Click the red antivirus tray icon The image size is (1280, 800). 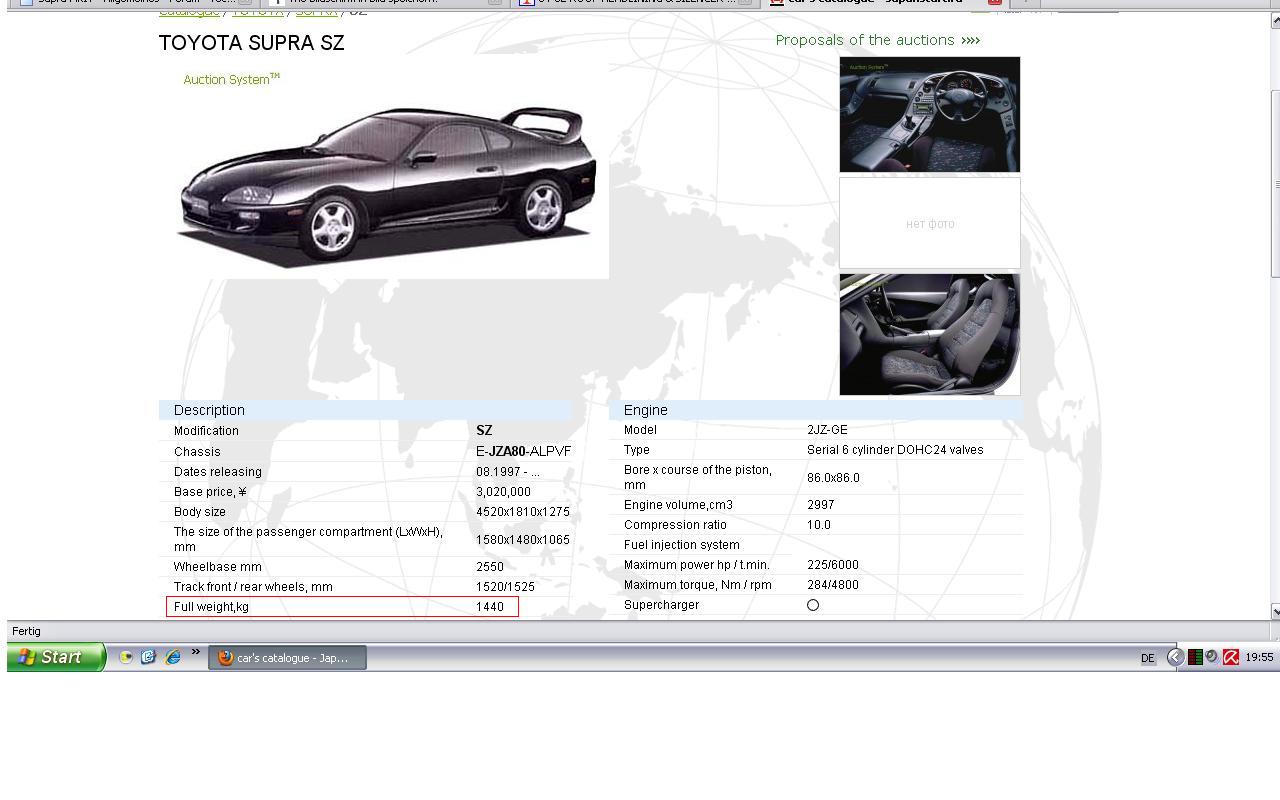[x=1231, y=657]
